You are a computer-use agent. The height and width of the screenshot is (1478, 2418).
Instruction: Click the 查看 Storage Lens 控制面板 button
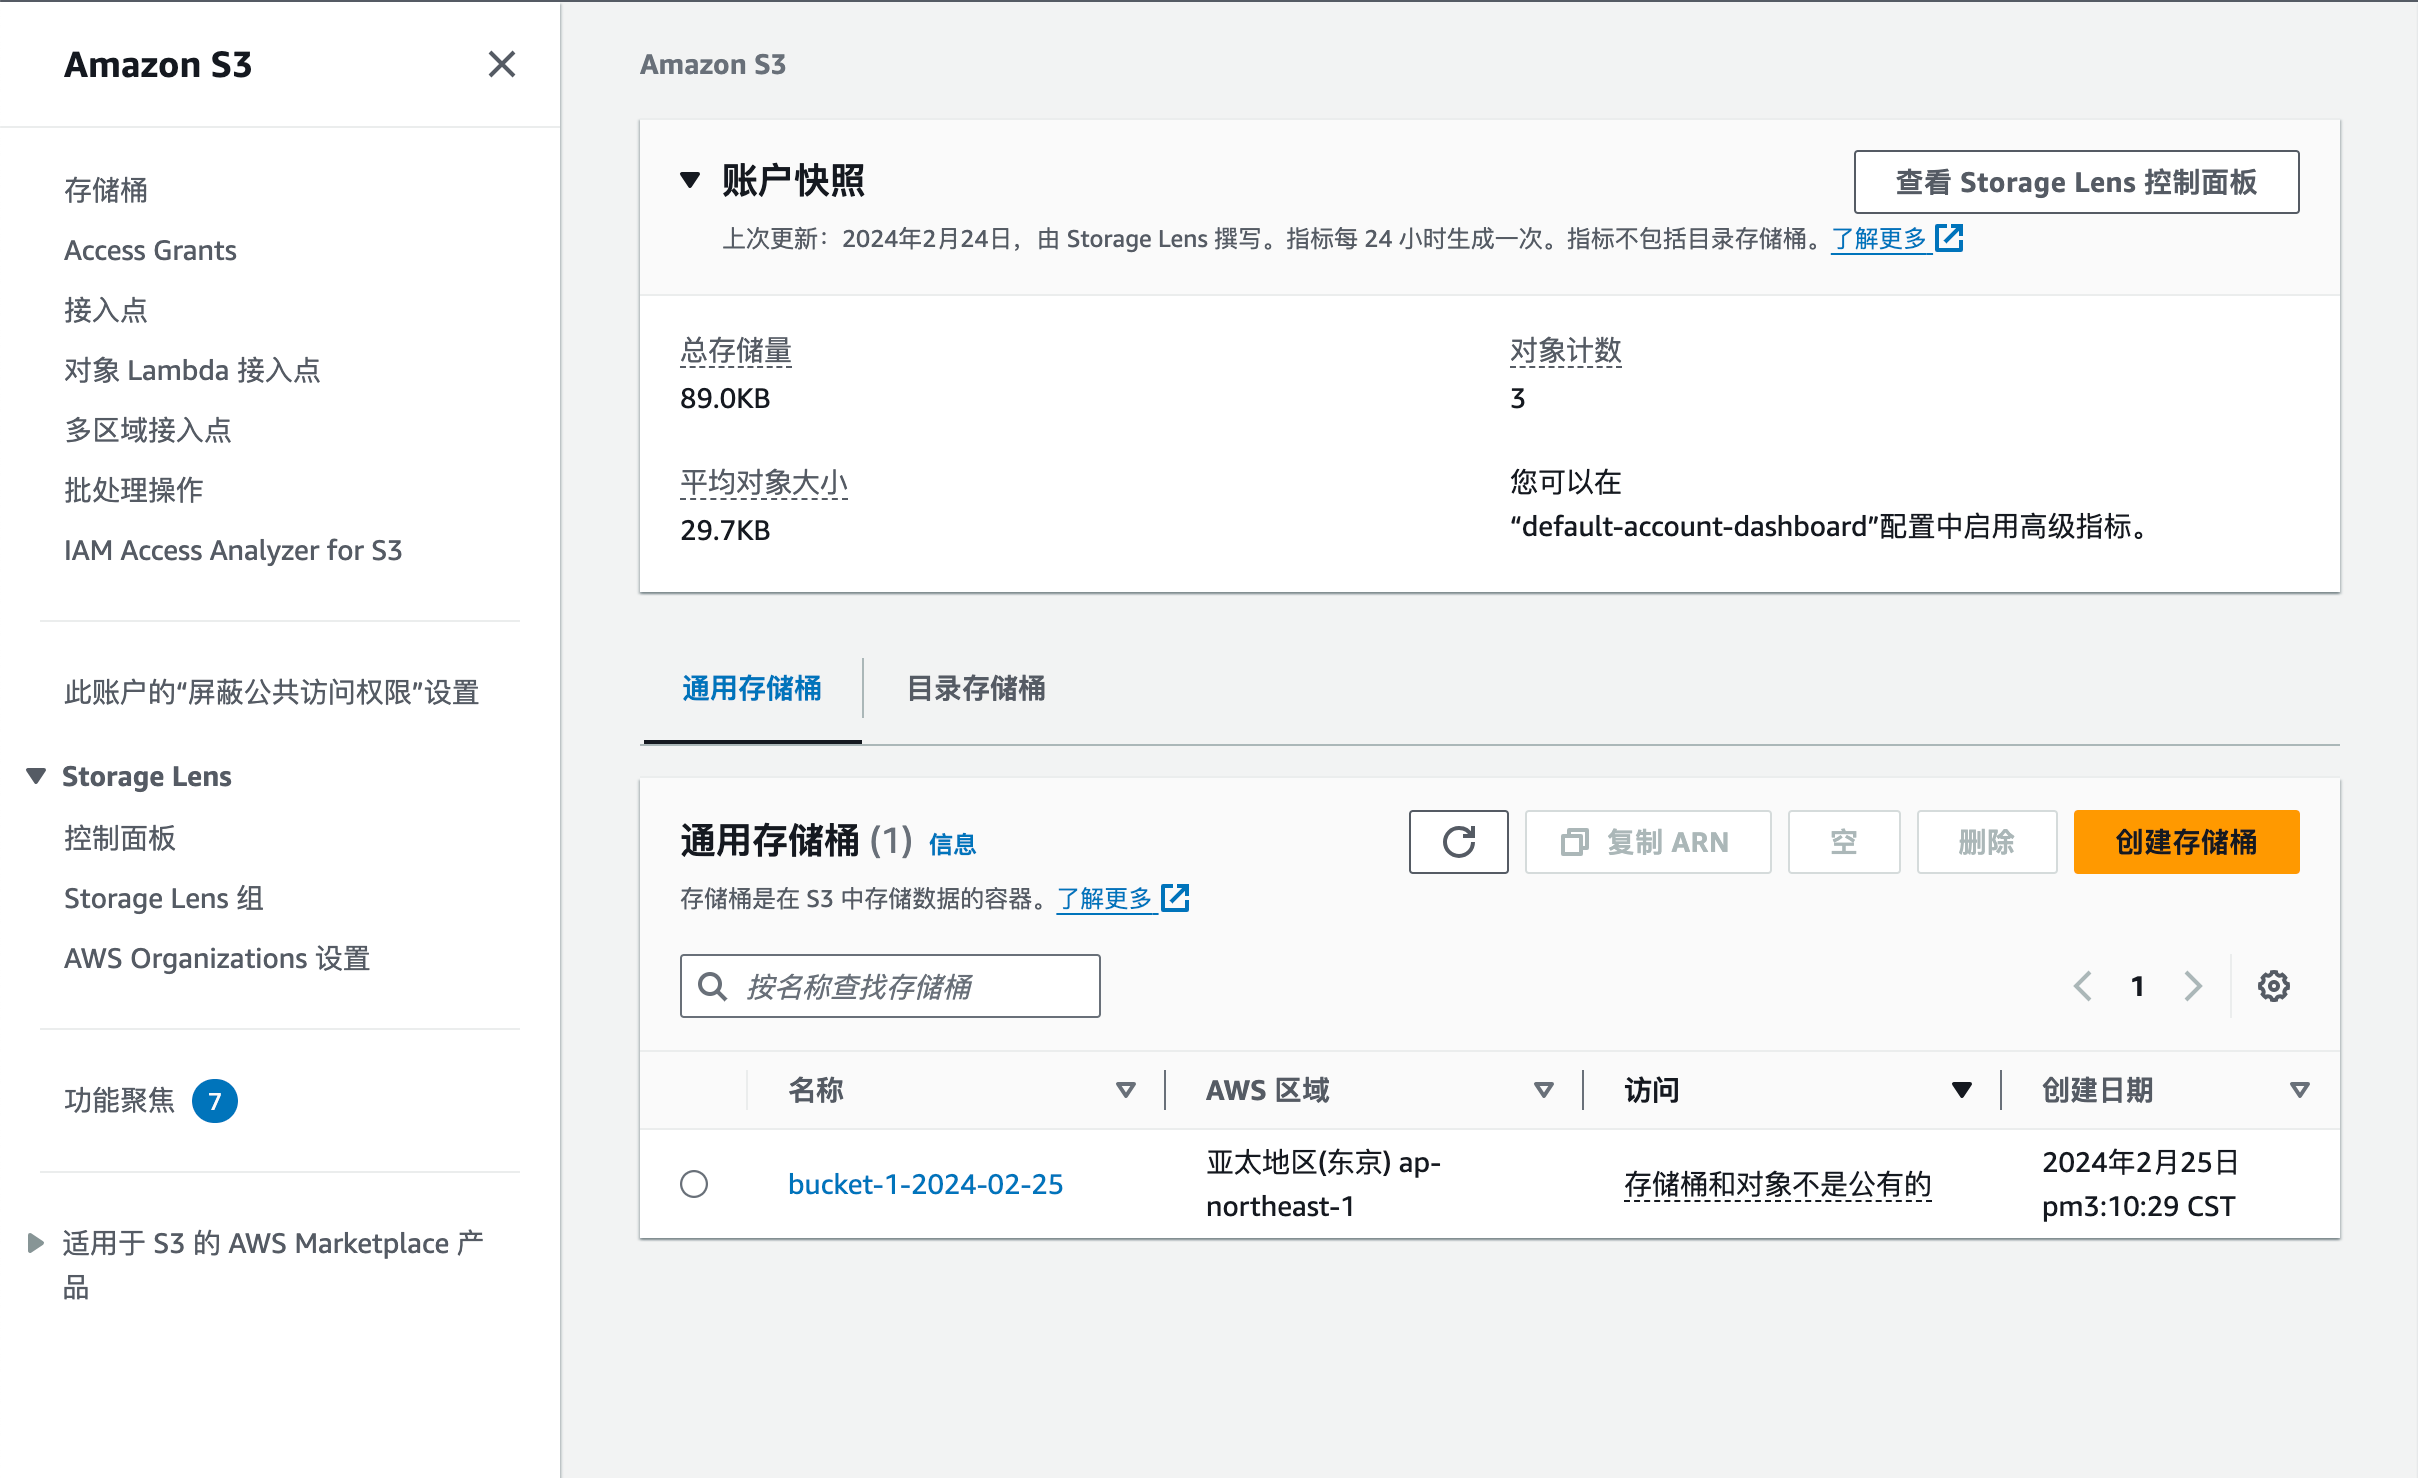(x=2076, y=182)
